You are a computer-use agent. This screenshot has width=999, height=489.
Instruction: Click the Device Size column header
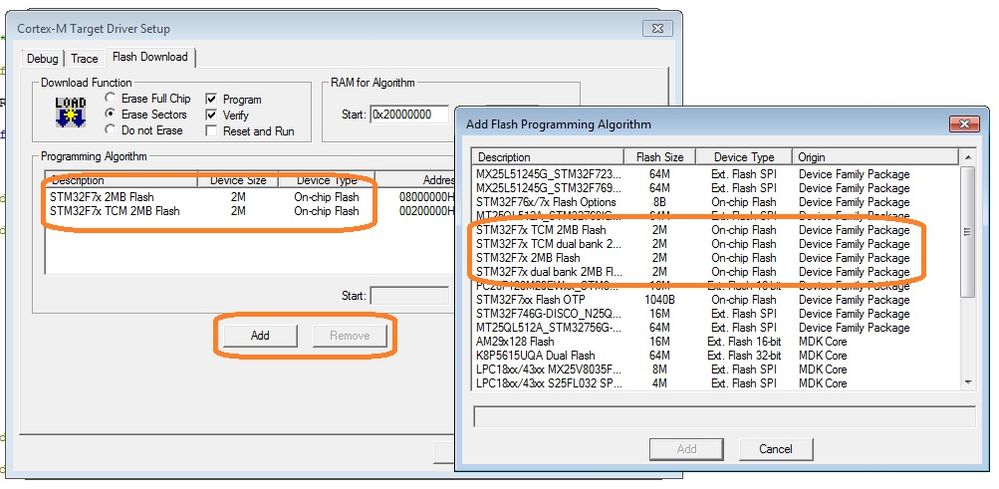click(x=238, y=180)
